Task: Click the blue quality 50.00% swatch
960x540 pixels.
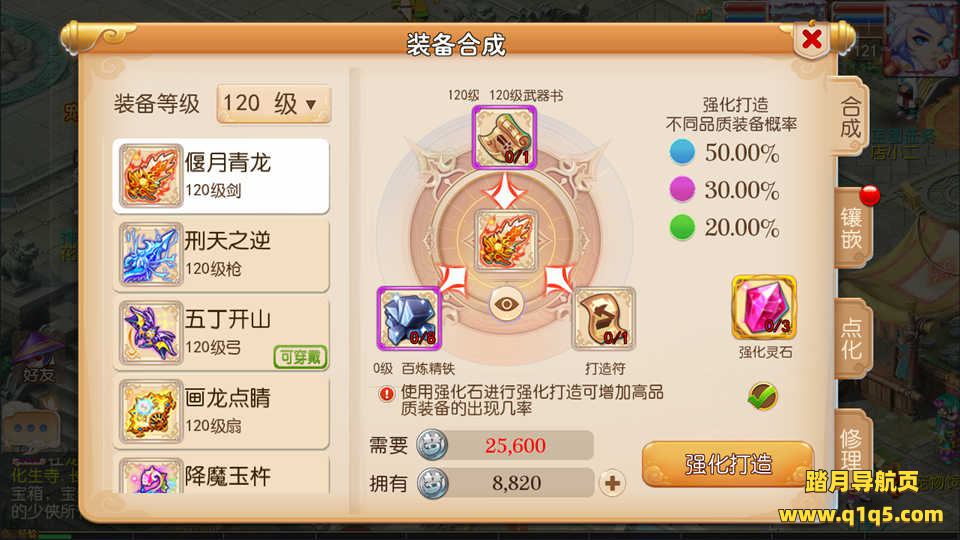Action: pyautogui.click(x=682, y=152)
